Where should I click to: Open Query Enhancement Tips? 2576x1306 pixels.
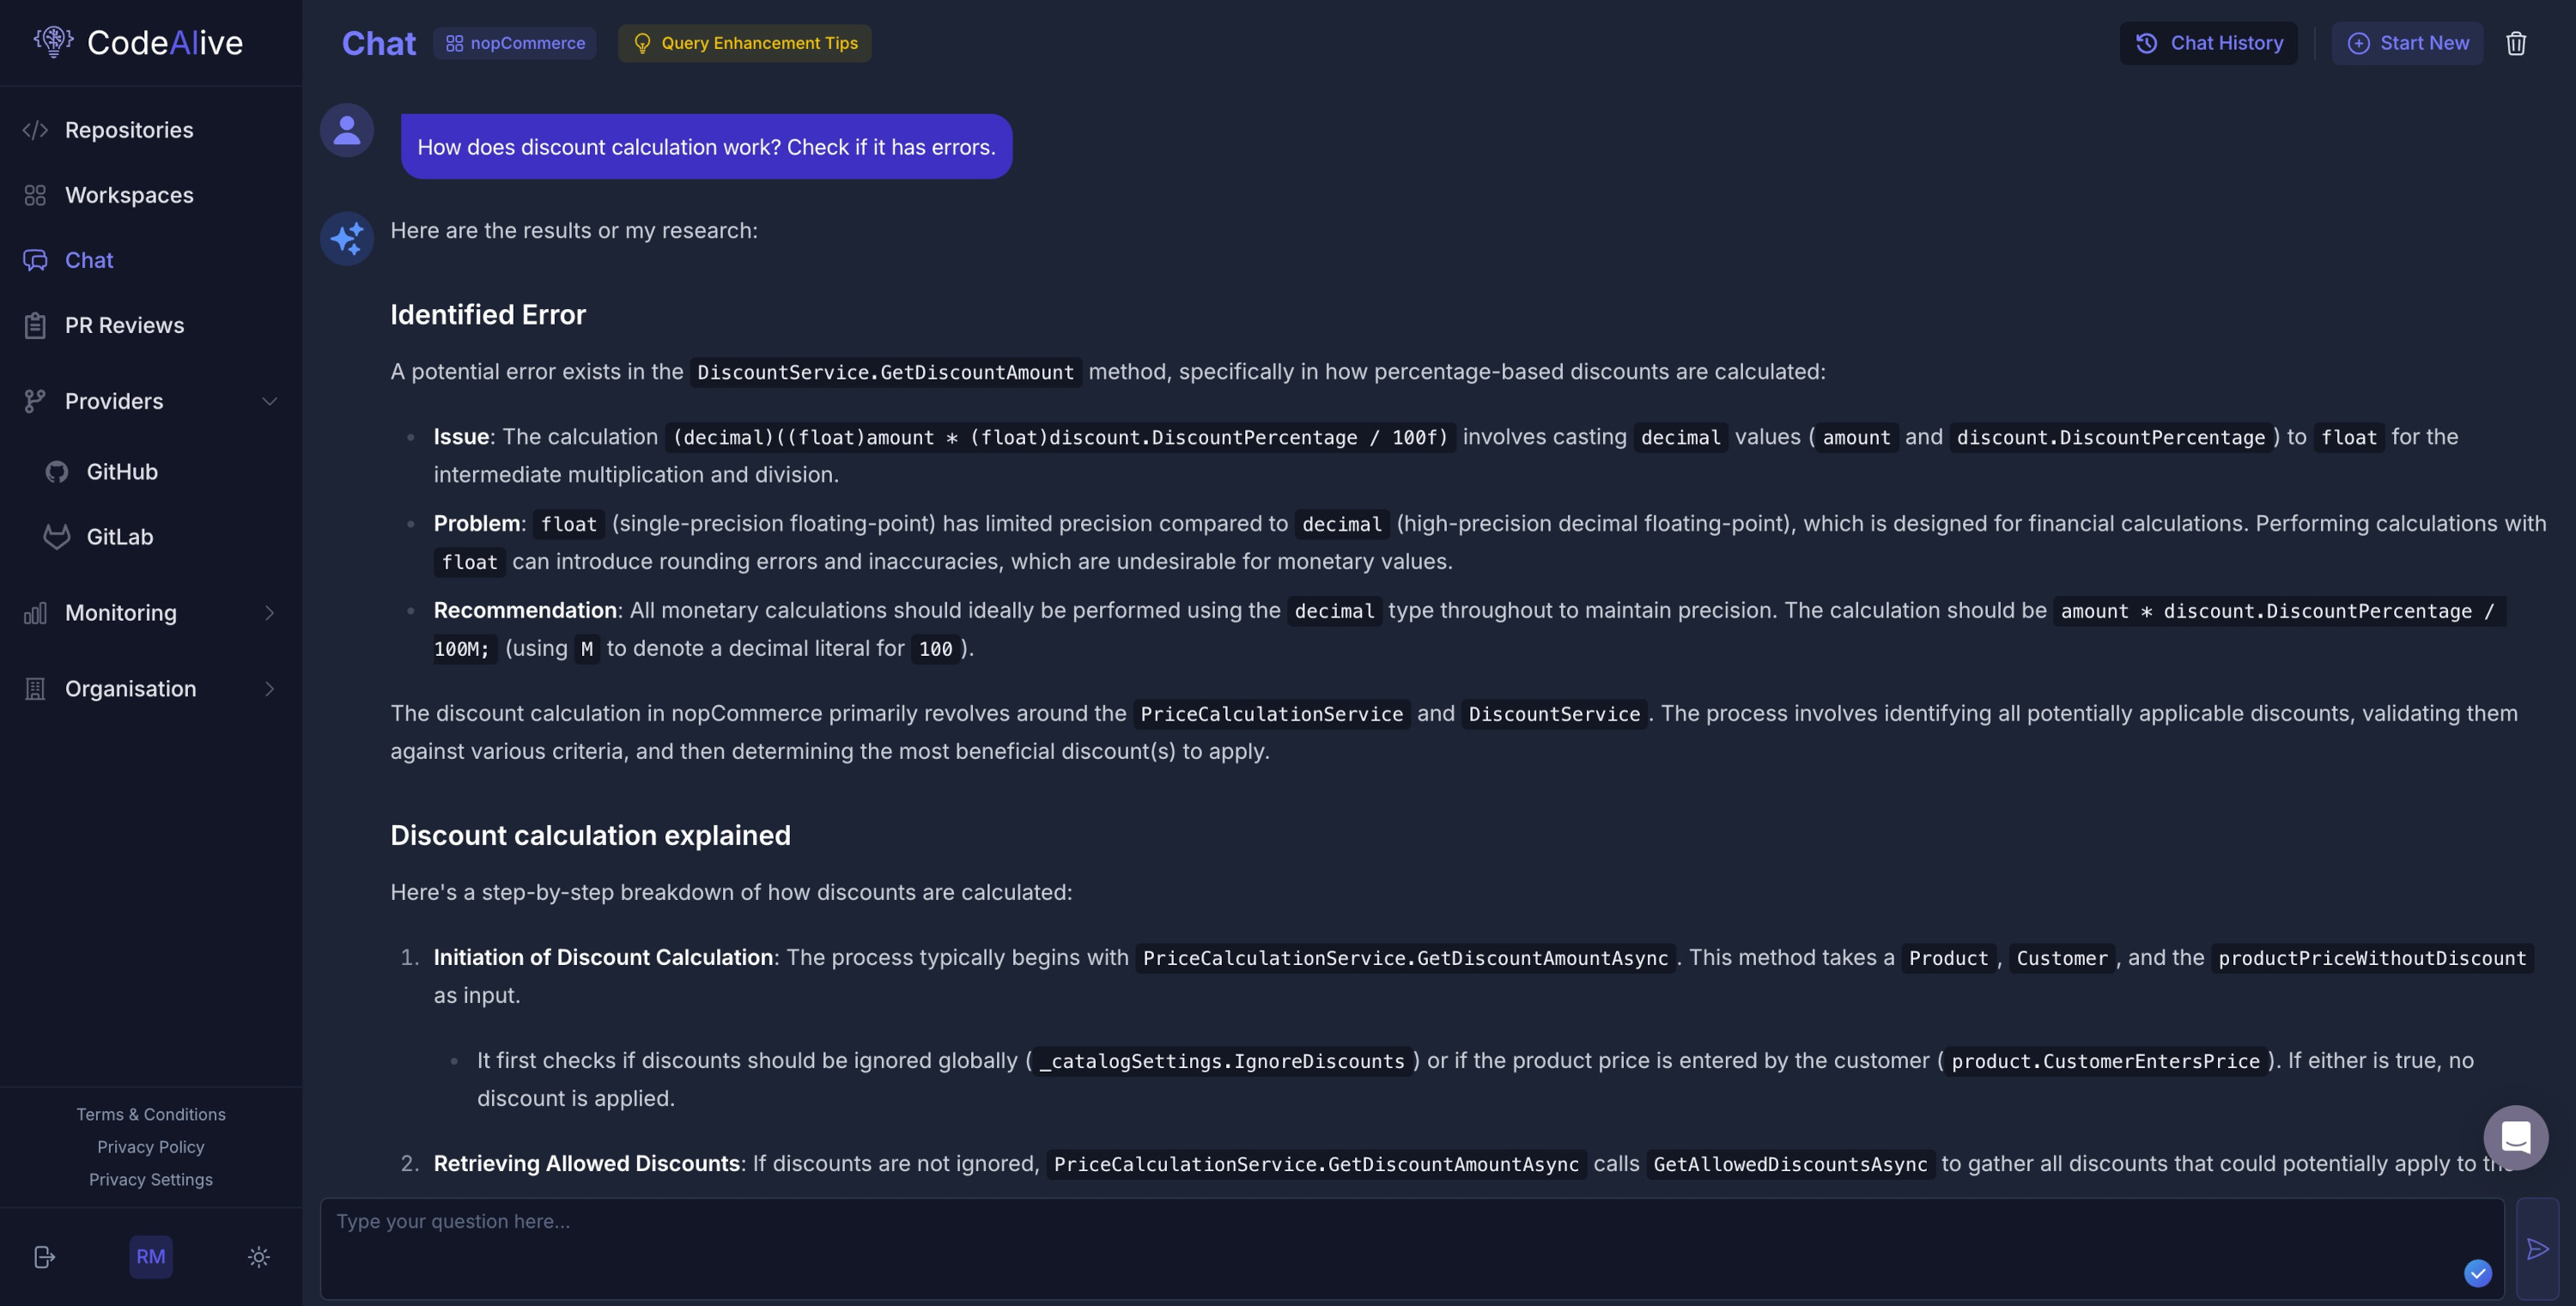coord(744,43)
